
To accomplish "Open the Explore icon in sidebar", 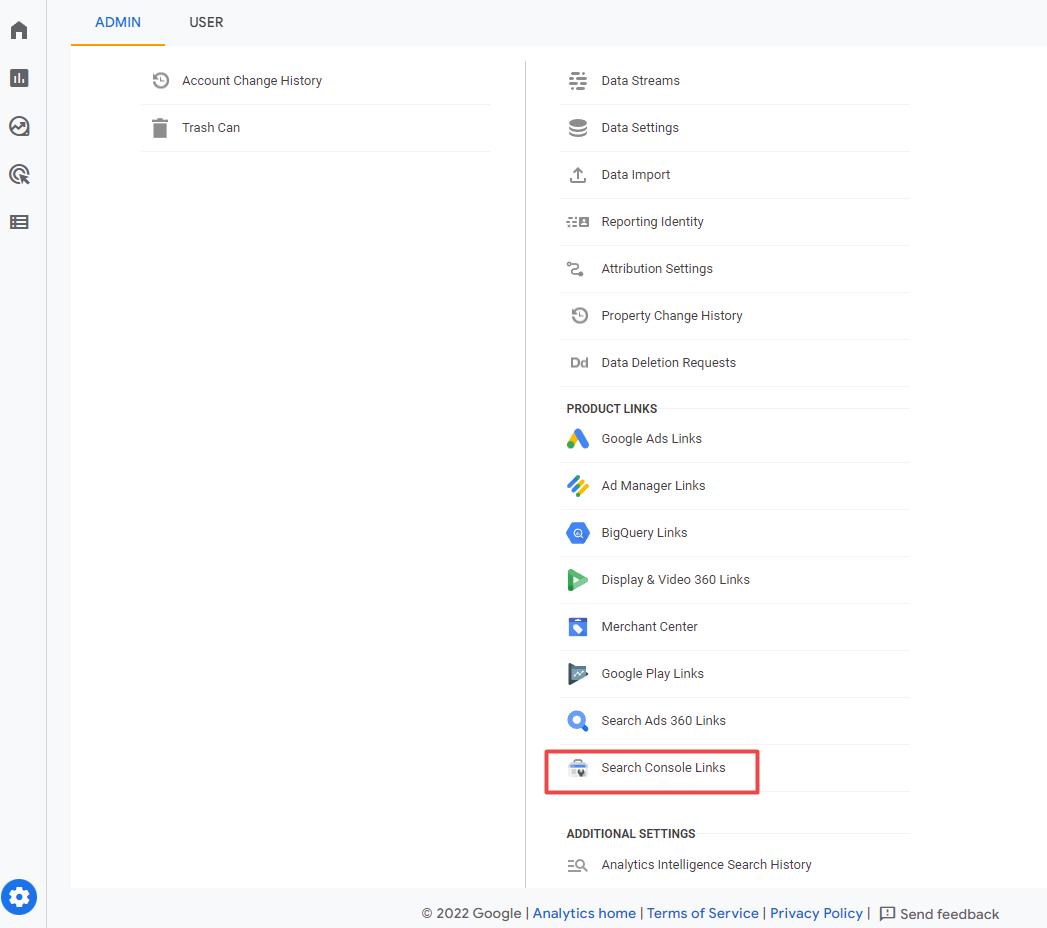I will click(x=19, y=126).
